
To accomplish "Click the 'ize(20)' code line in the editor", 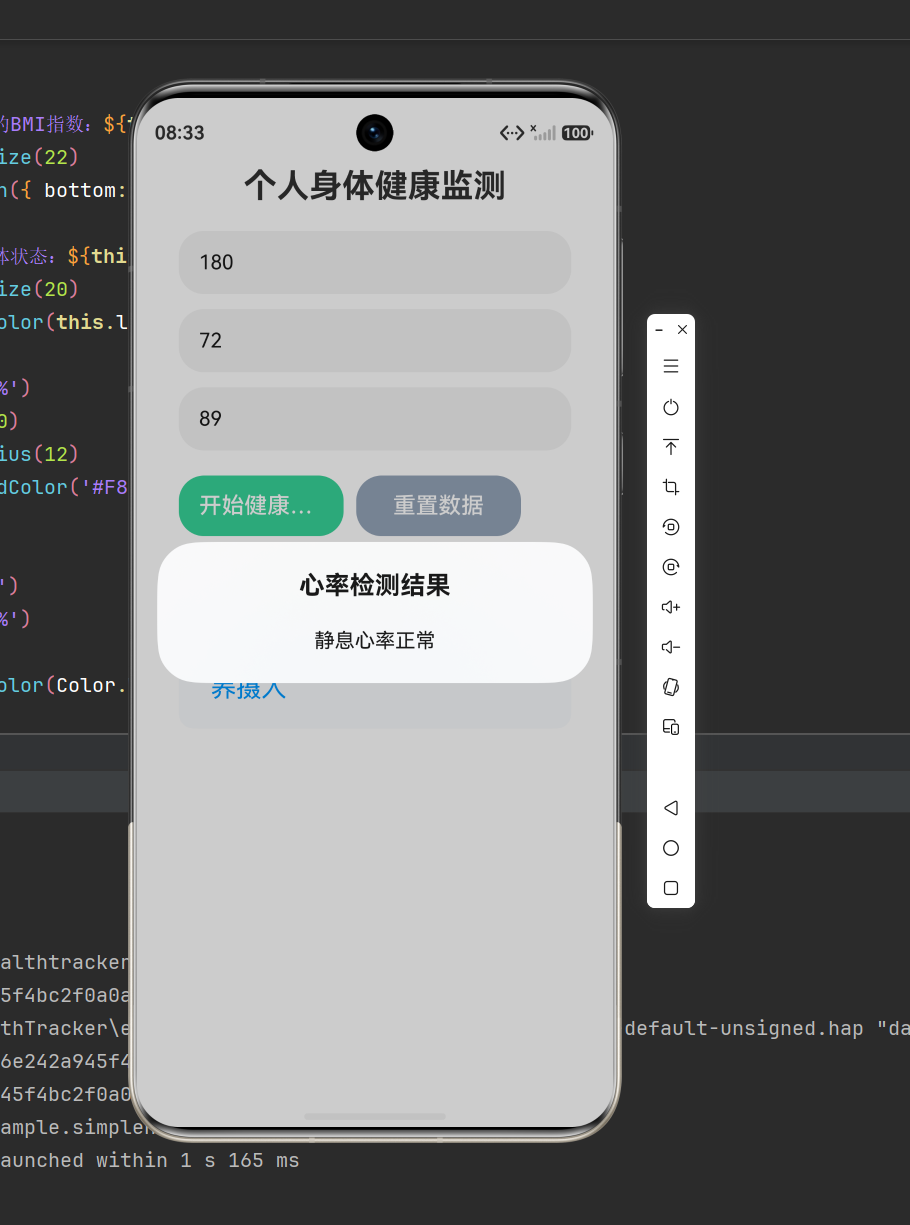I will 39,289.
